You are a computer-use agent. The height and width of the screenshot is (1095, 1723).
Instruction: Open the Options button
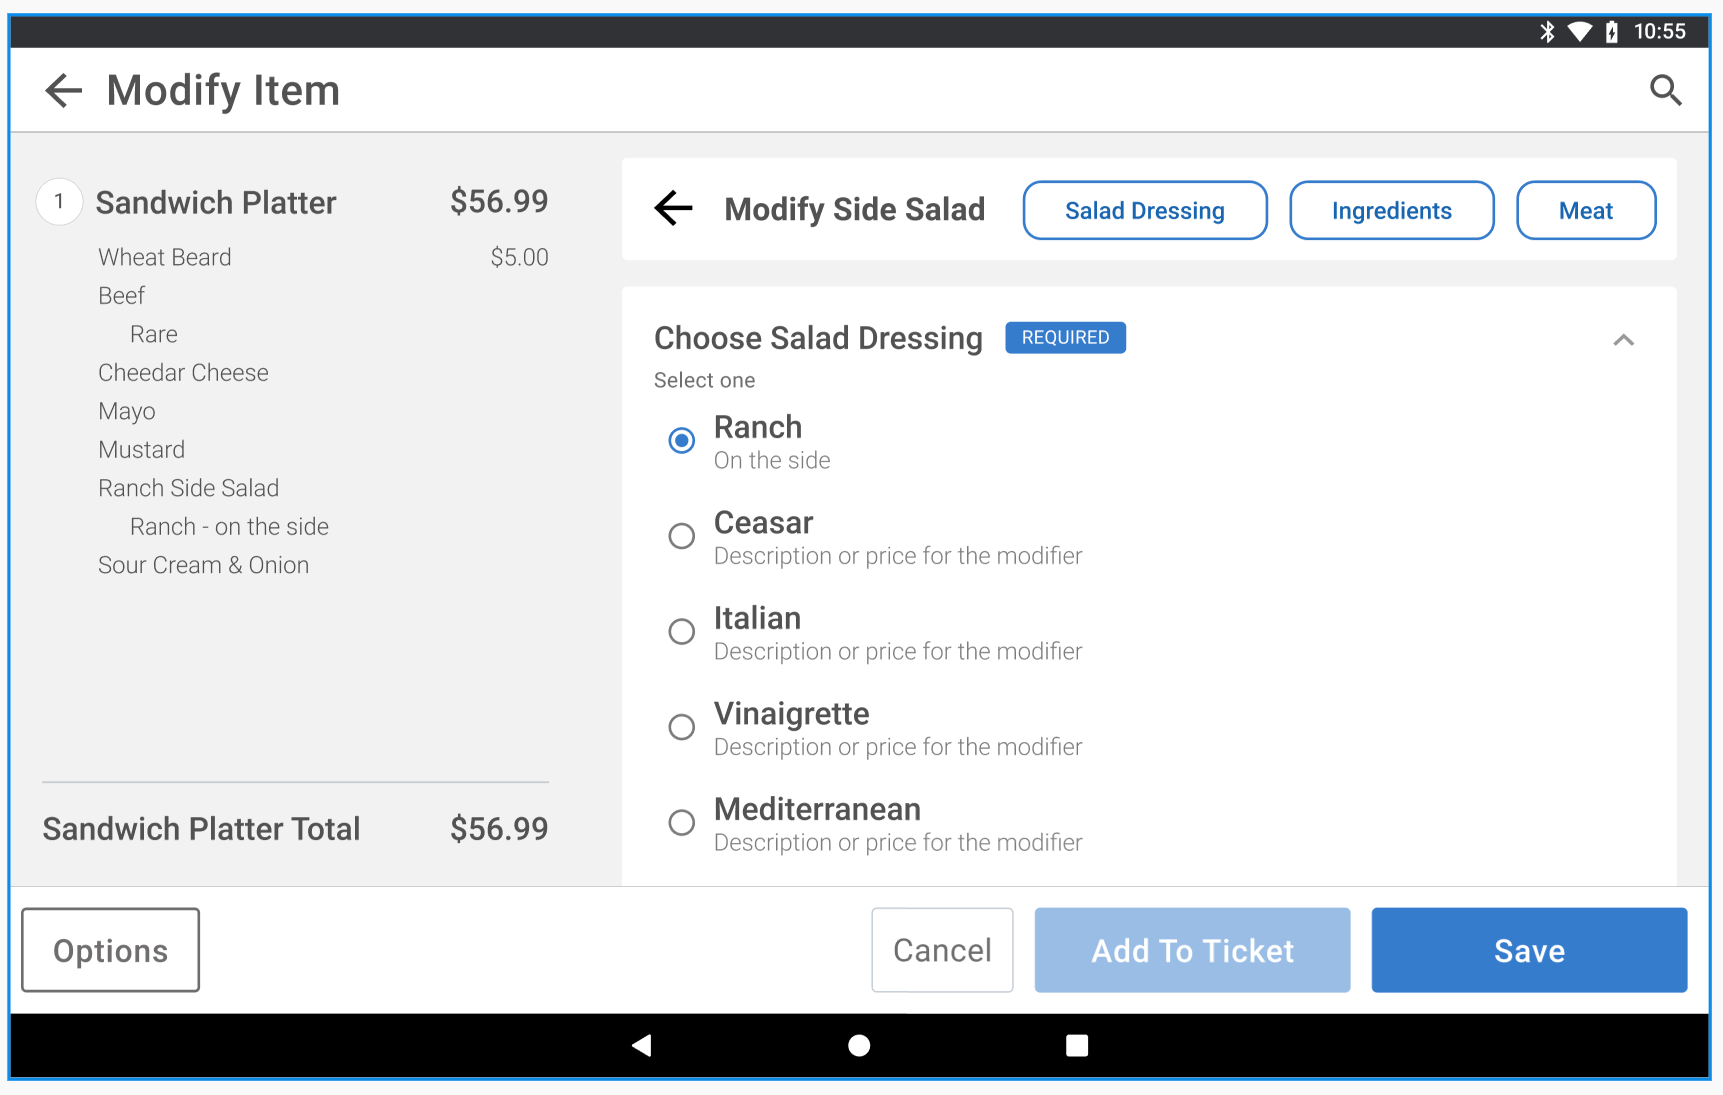point(111,950)
